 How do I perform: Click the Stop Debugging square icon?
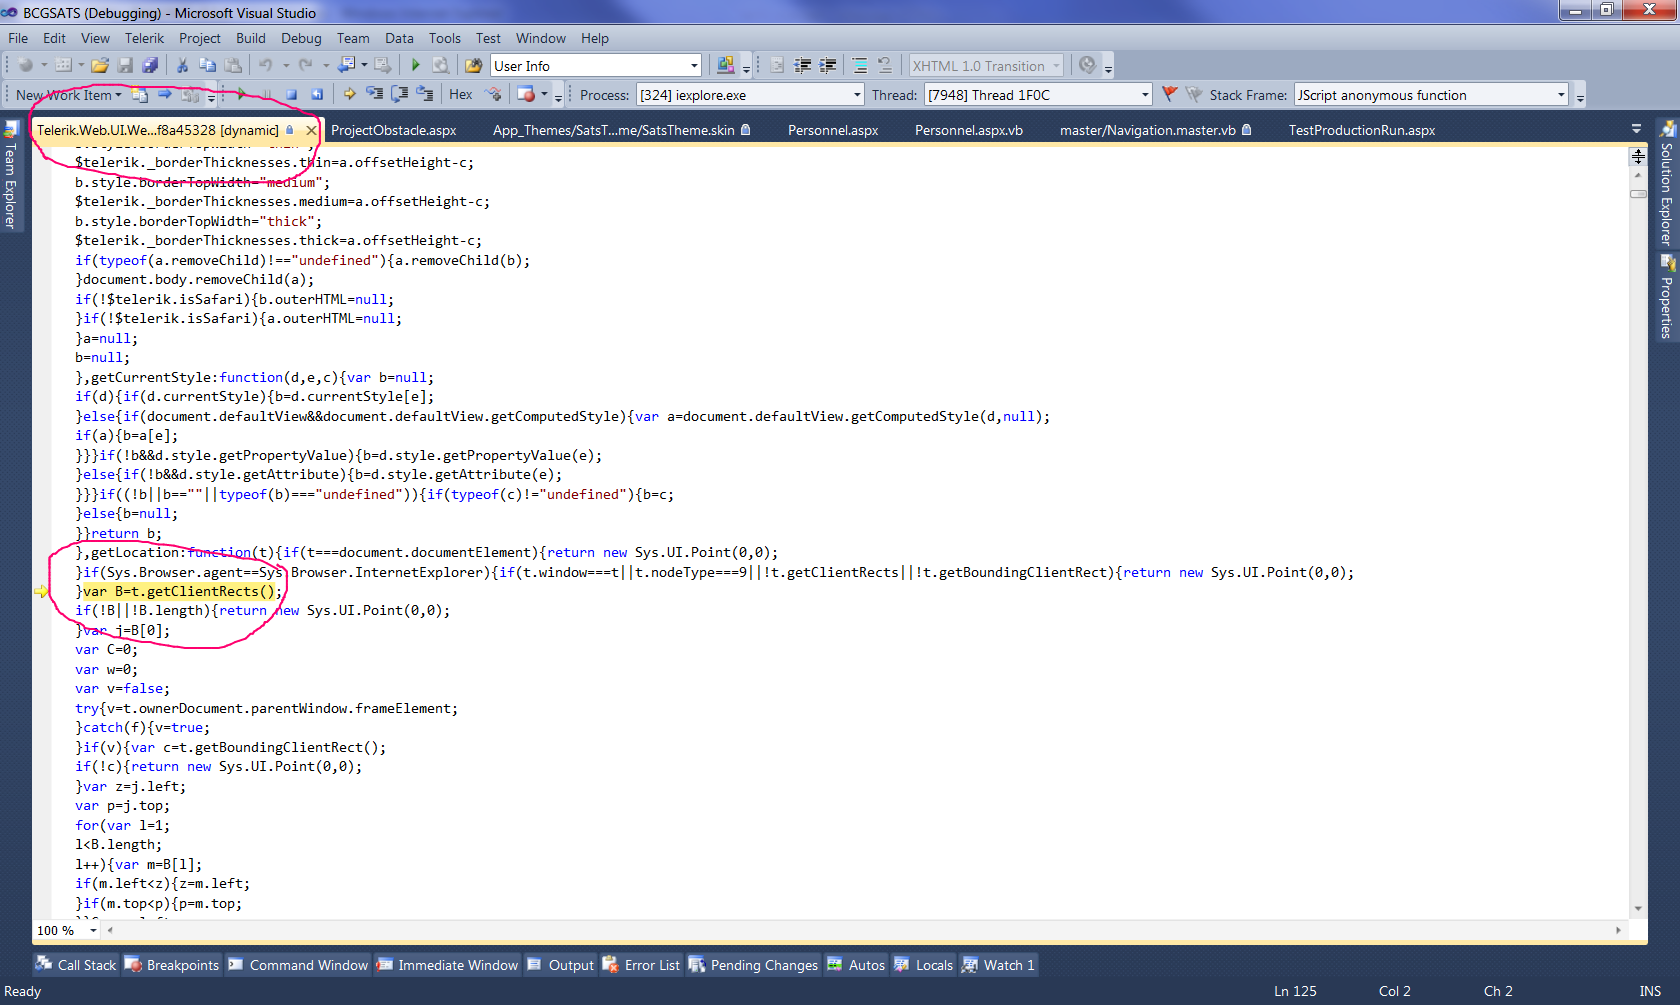(x=292, y=94)
